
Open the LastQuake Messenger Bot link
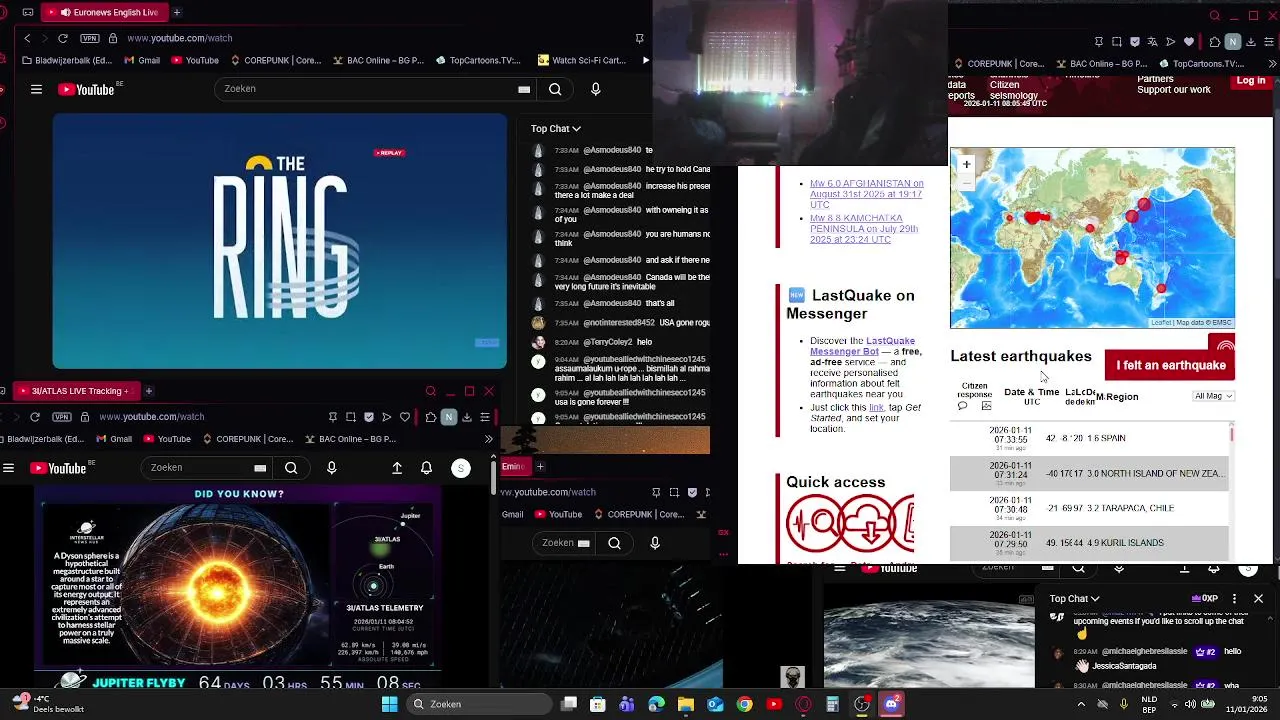(x=862, y=346)
